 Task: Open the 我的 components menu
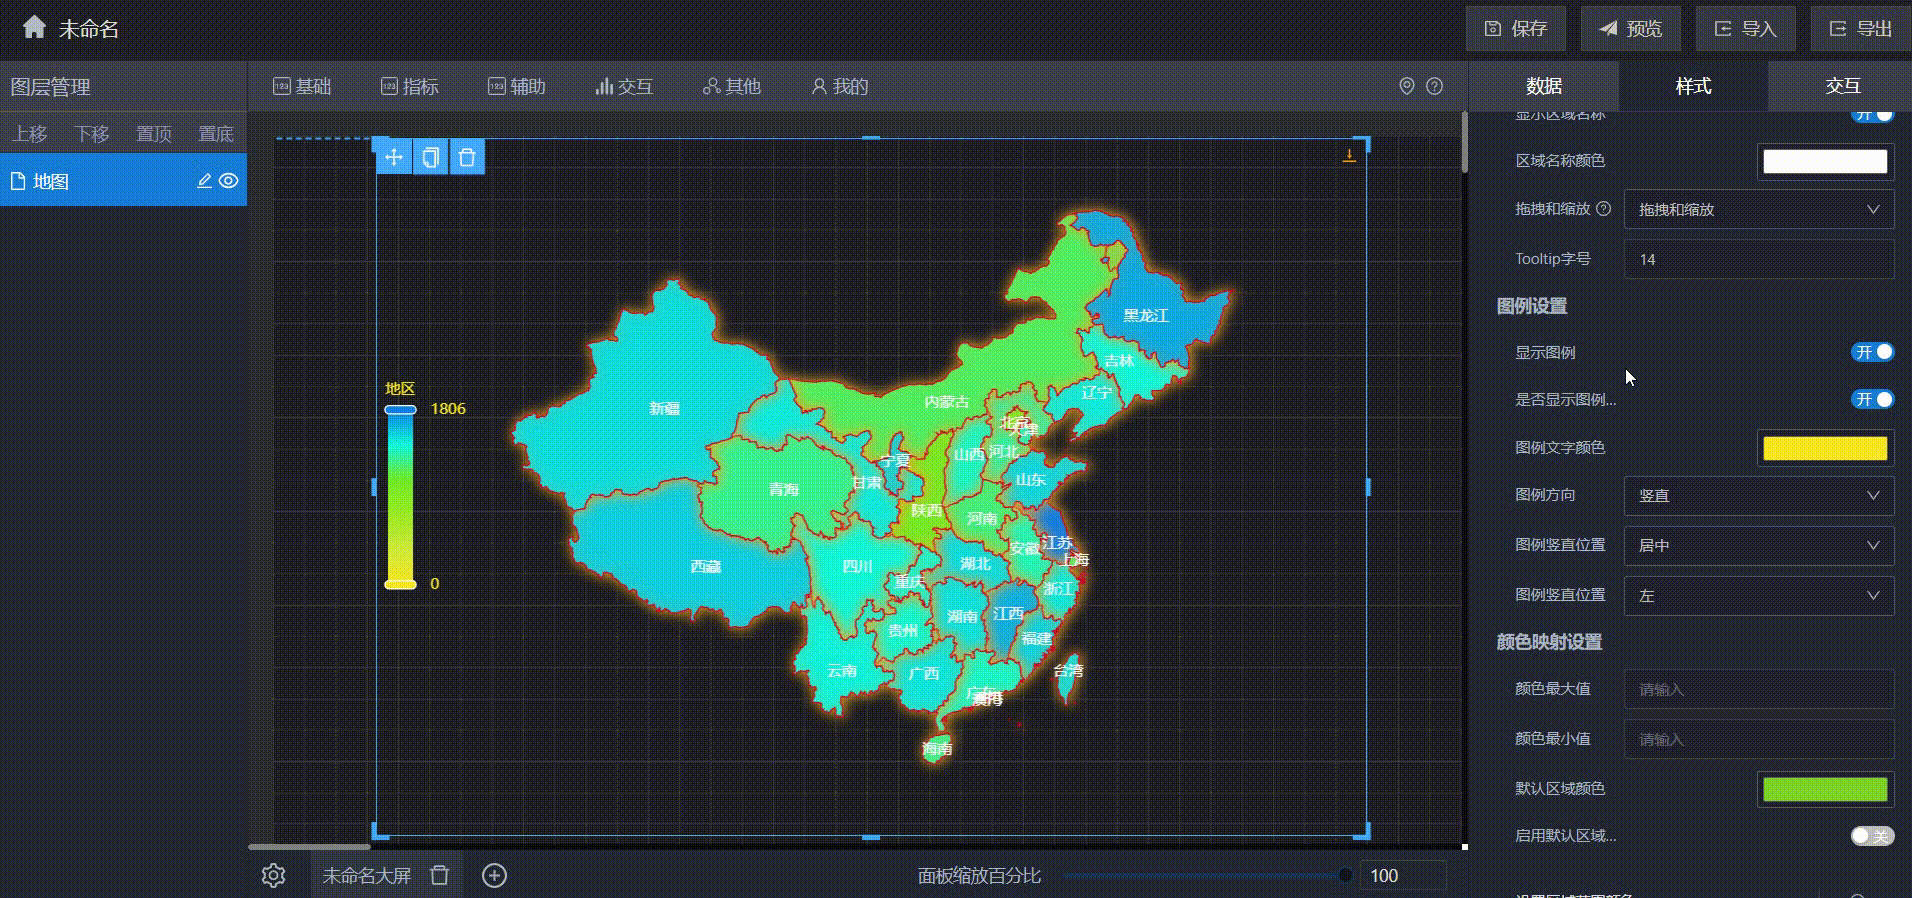840,87
